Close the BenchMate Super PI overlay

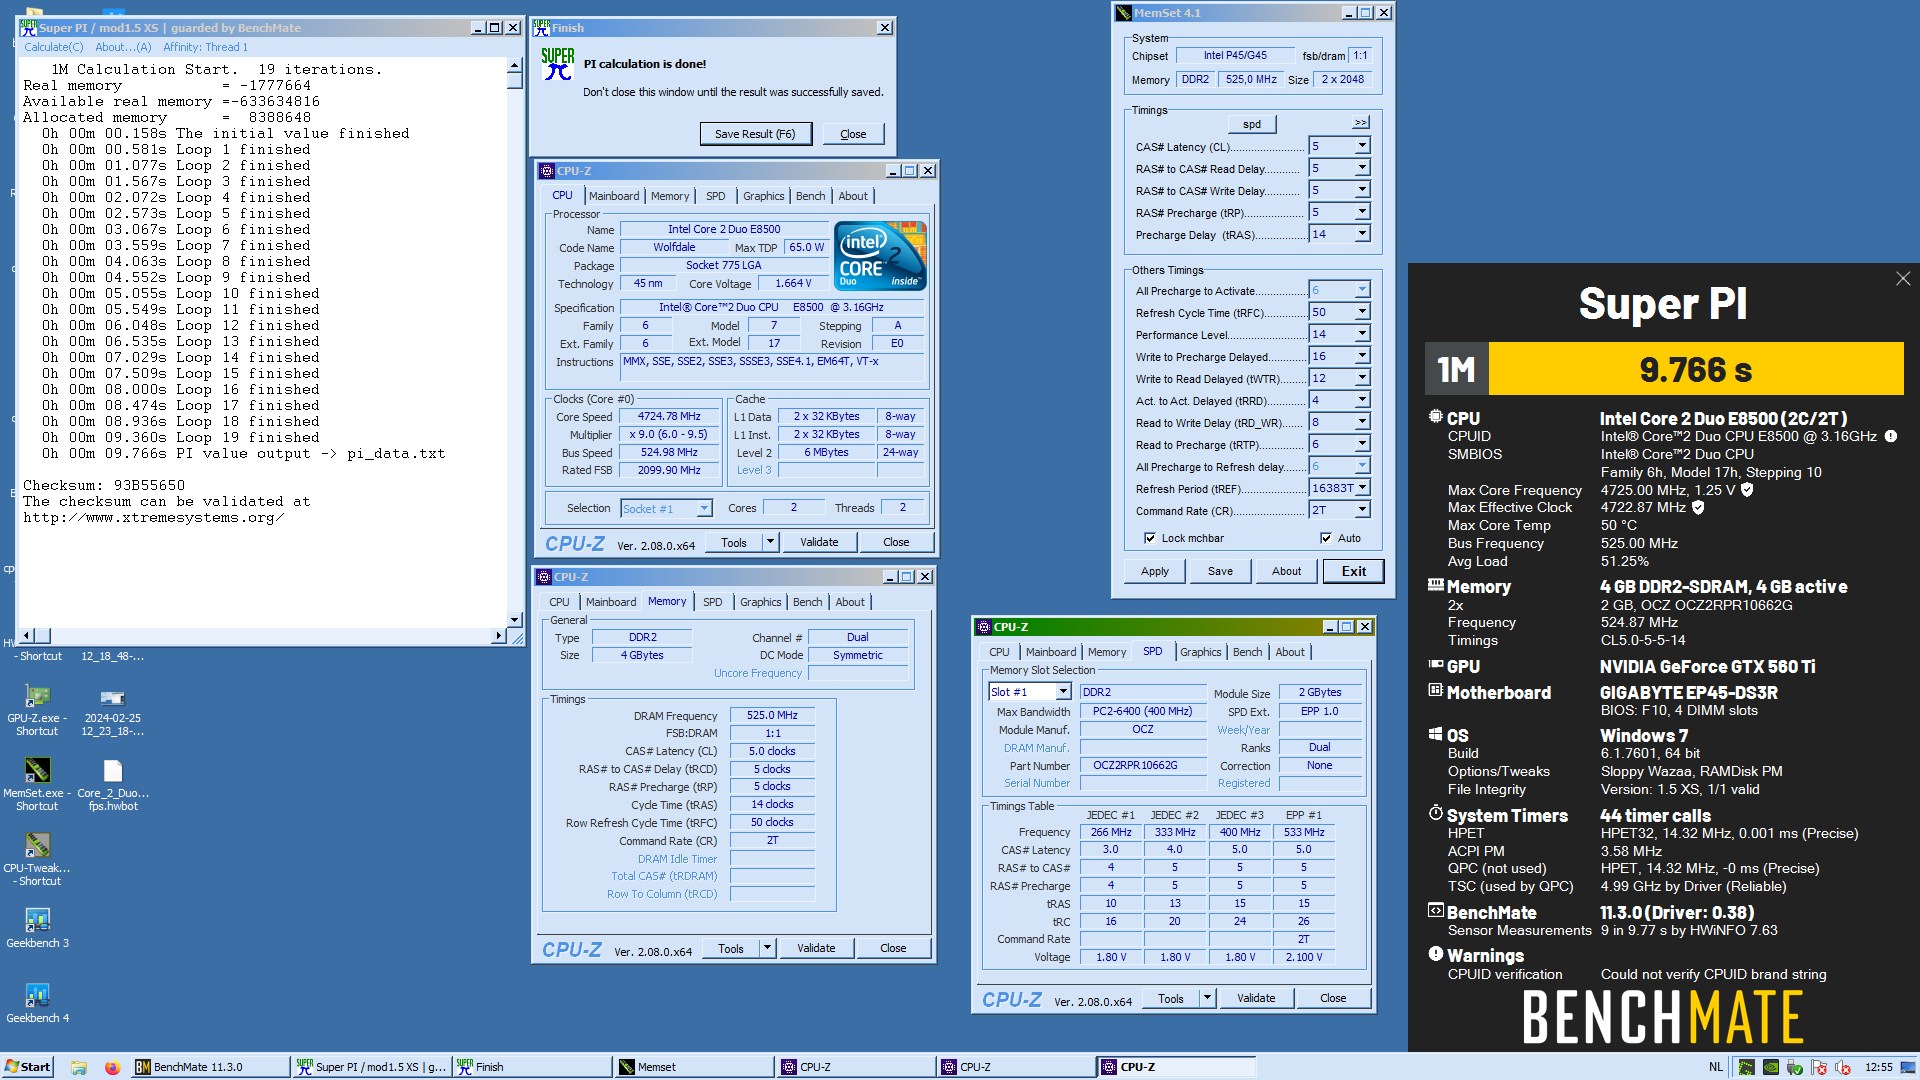pos(1903,279)
